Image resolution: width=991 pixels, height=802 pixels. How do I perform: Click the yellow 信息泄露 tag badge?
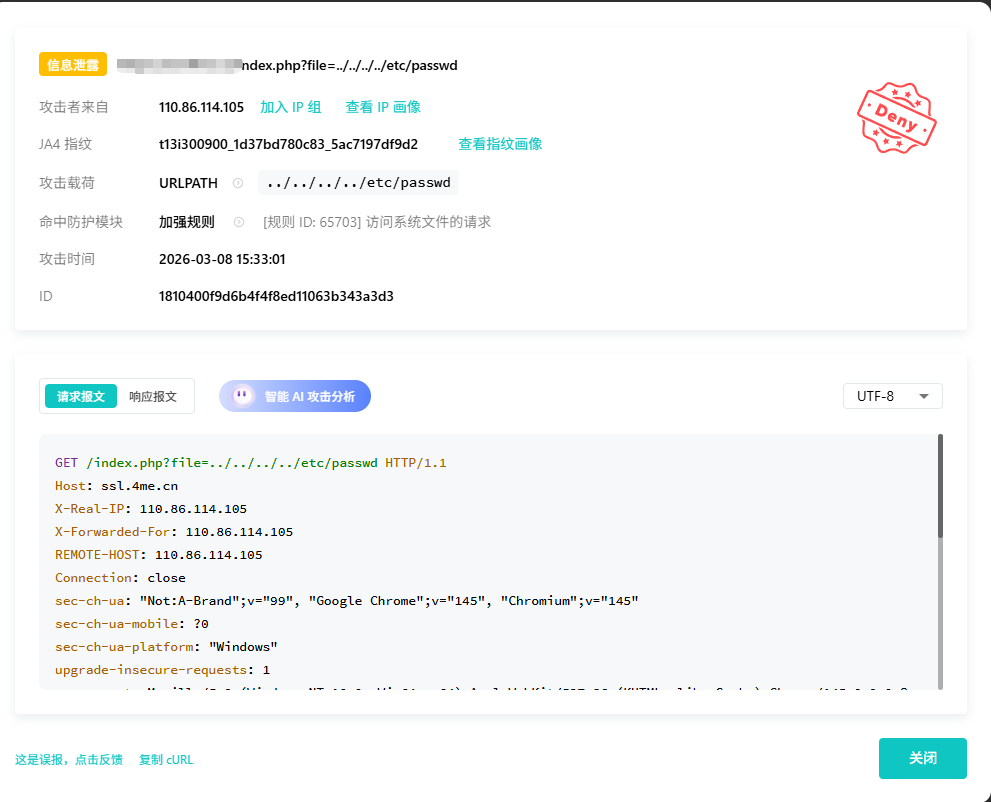point(73,65)
